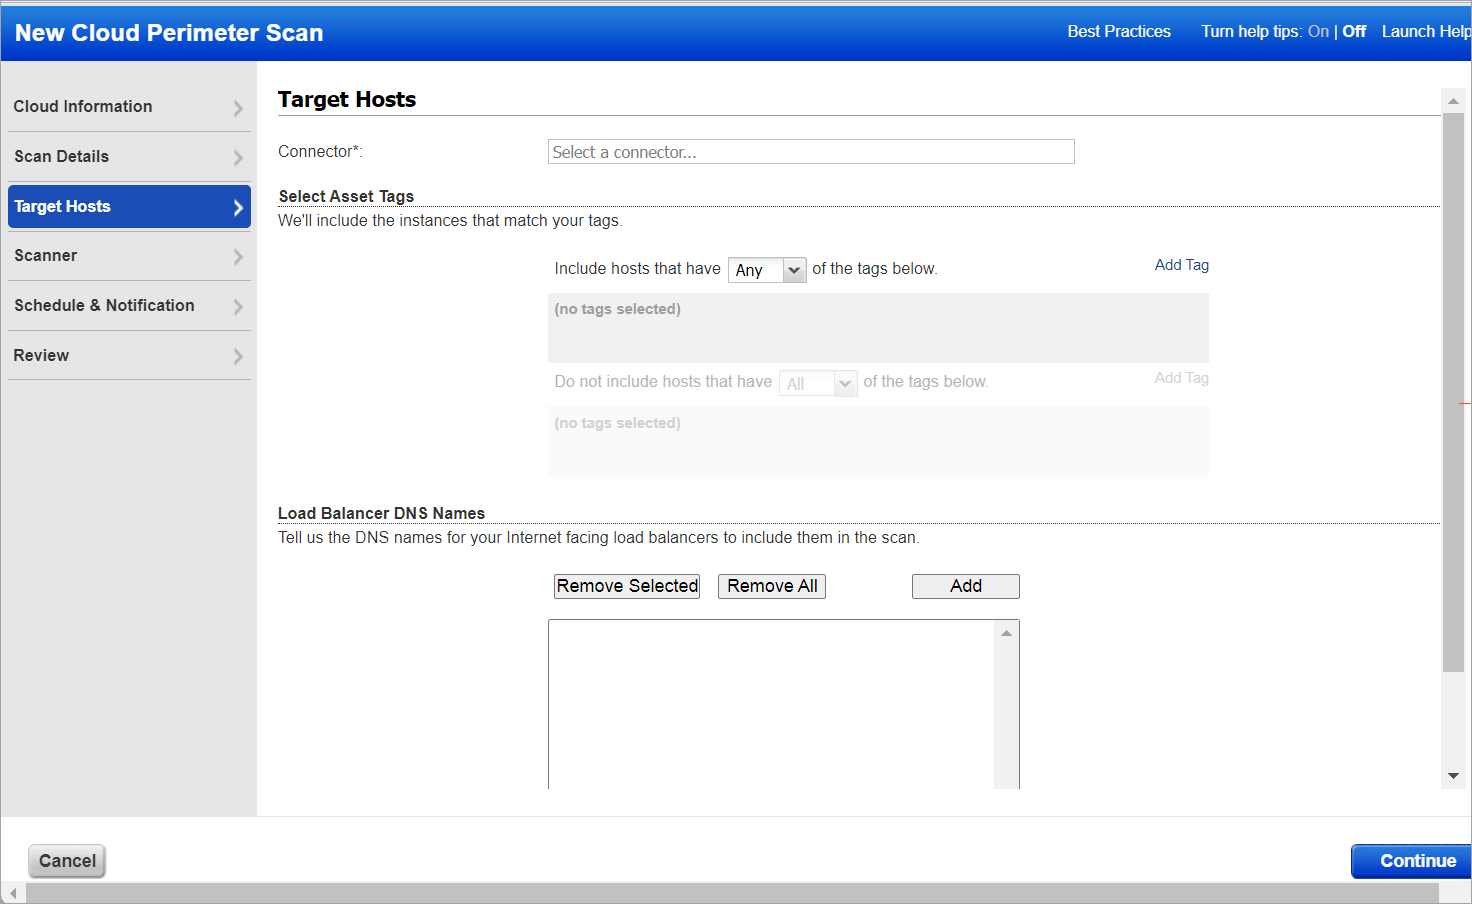This screenshot has height=904, width=1472.
Task: Click the chevron arrow beside Review
Action: [238, 356]
